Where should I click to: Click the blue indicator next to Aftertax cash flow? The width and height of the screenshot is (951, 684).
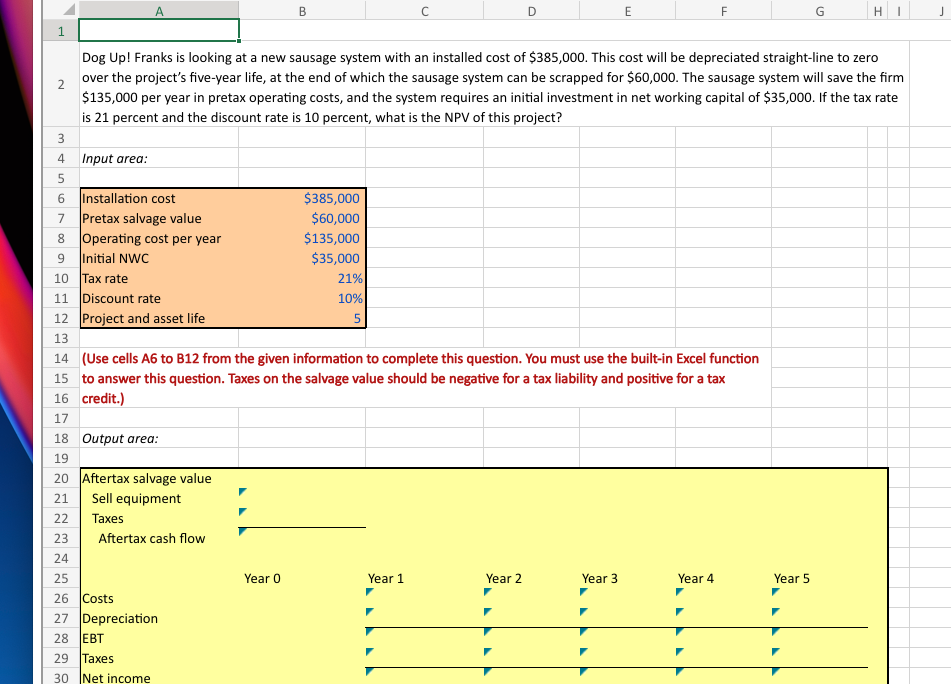[241, 532]
